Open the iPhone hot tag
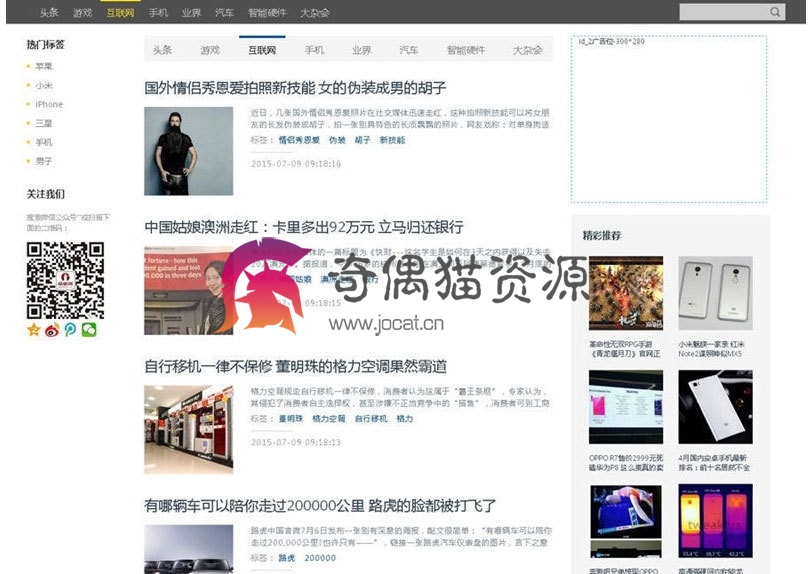Viewport: 812px width, 574px height. (49, 104)
